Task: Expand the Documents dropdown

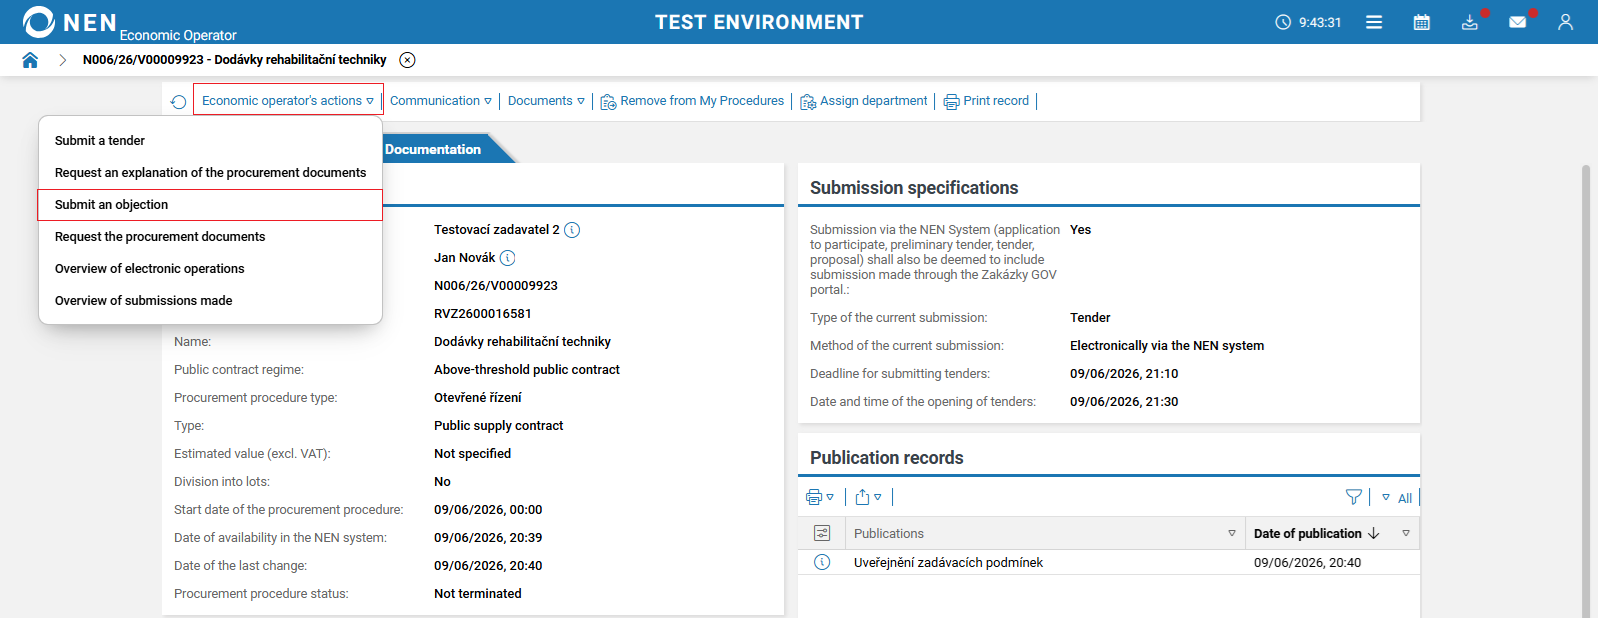Action: point(546,101)
